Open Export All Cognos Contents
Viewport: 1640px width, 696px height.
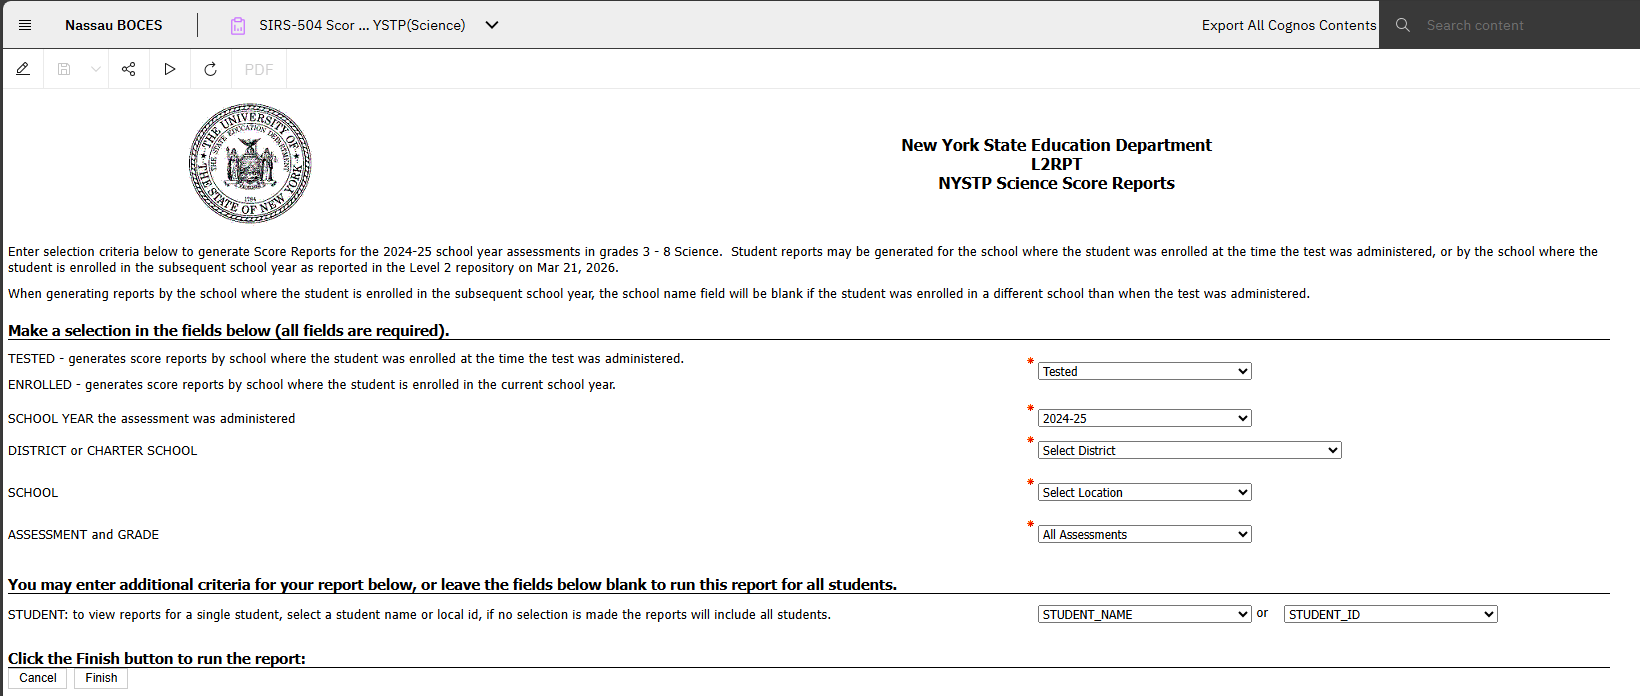[1289, 25]
